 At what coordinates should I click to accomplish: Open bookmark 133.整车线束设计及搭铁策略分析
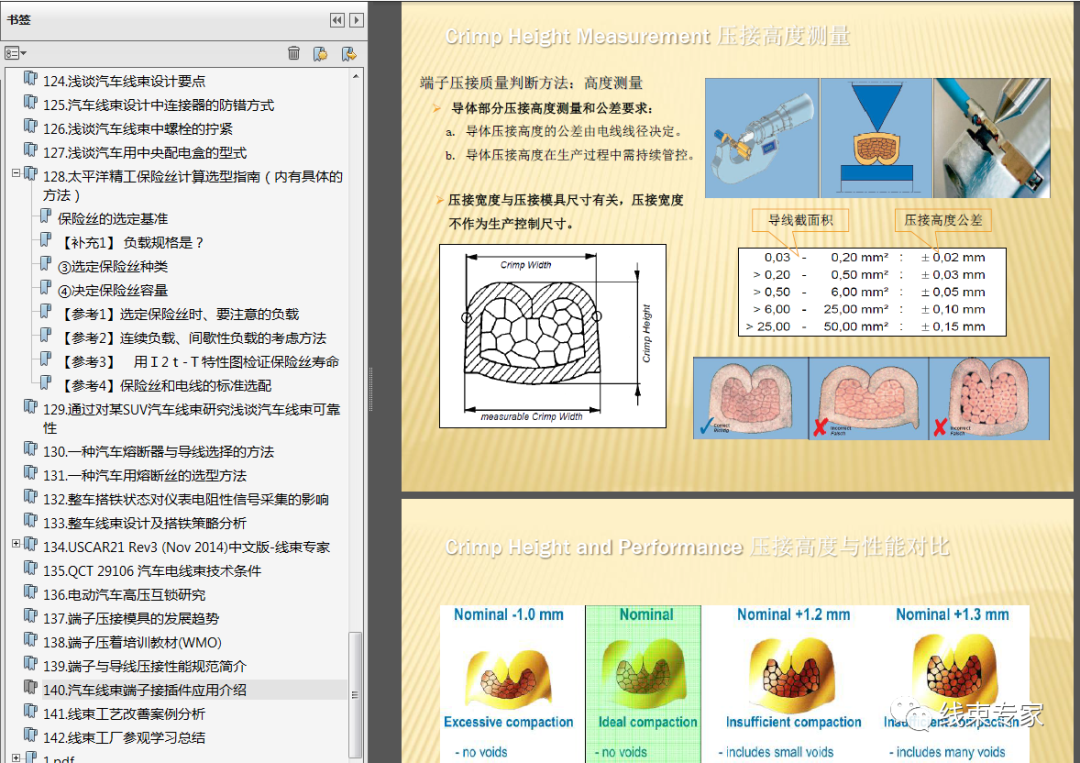click(145, 523)
